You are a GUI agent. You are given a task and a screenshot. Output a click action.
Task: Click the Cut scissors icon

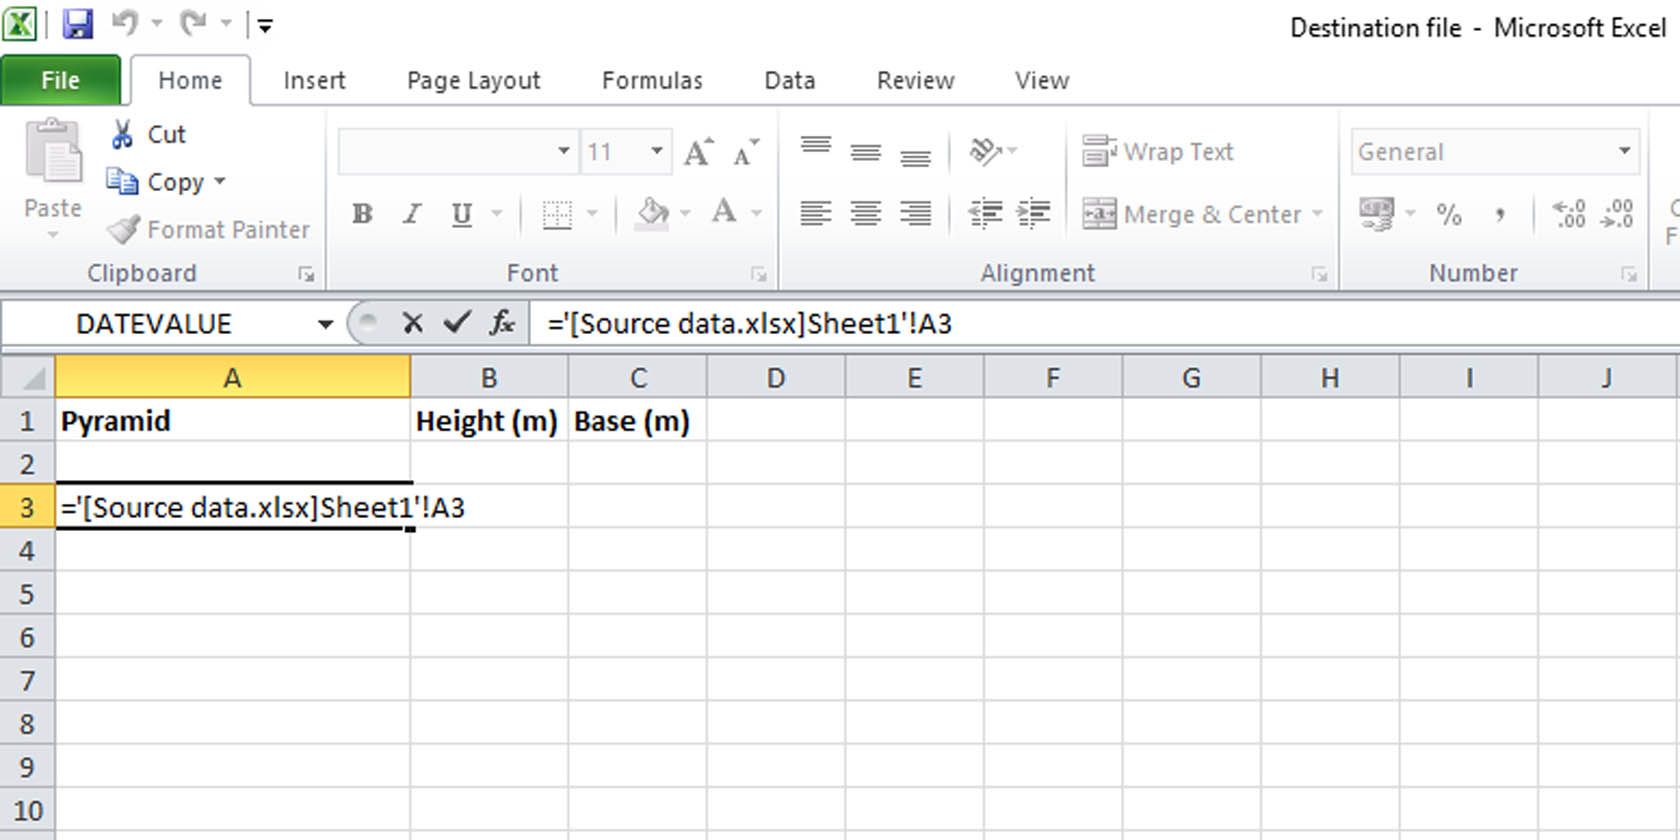click(122, 135)
